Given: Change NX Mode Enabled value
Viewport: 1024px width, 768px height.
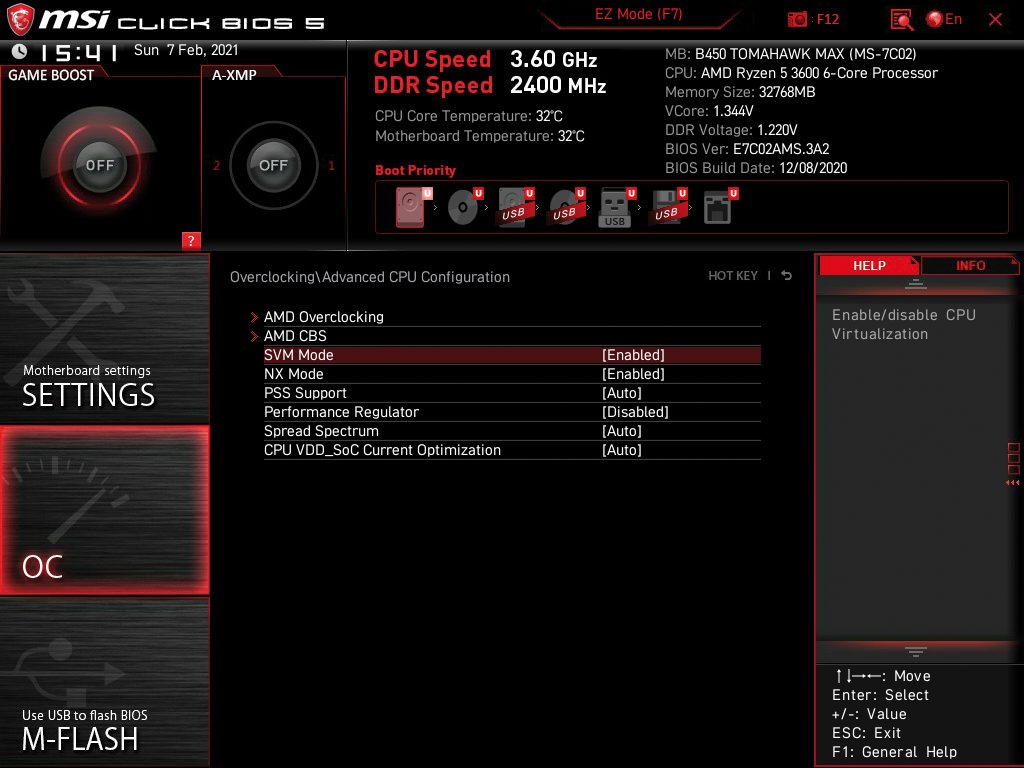Looking at the screenshot, I should click(x=633, y=374).
